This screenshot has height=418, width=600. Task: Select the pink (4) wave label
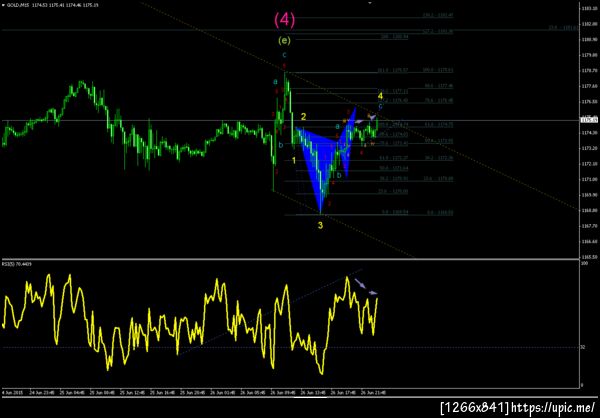(x=285, y=20)
